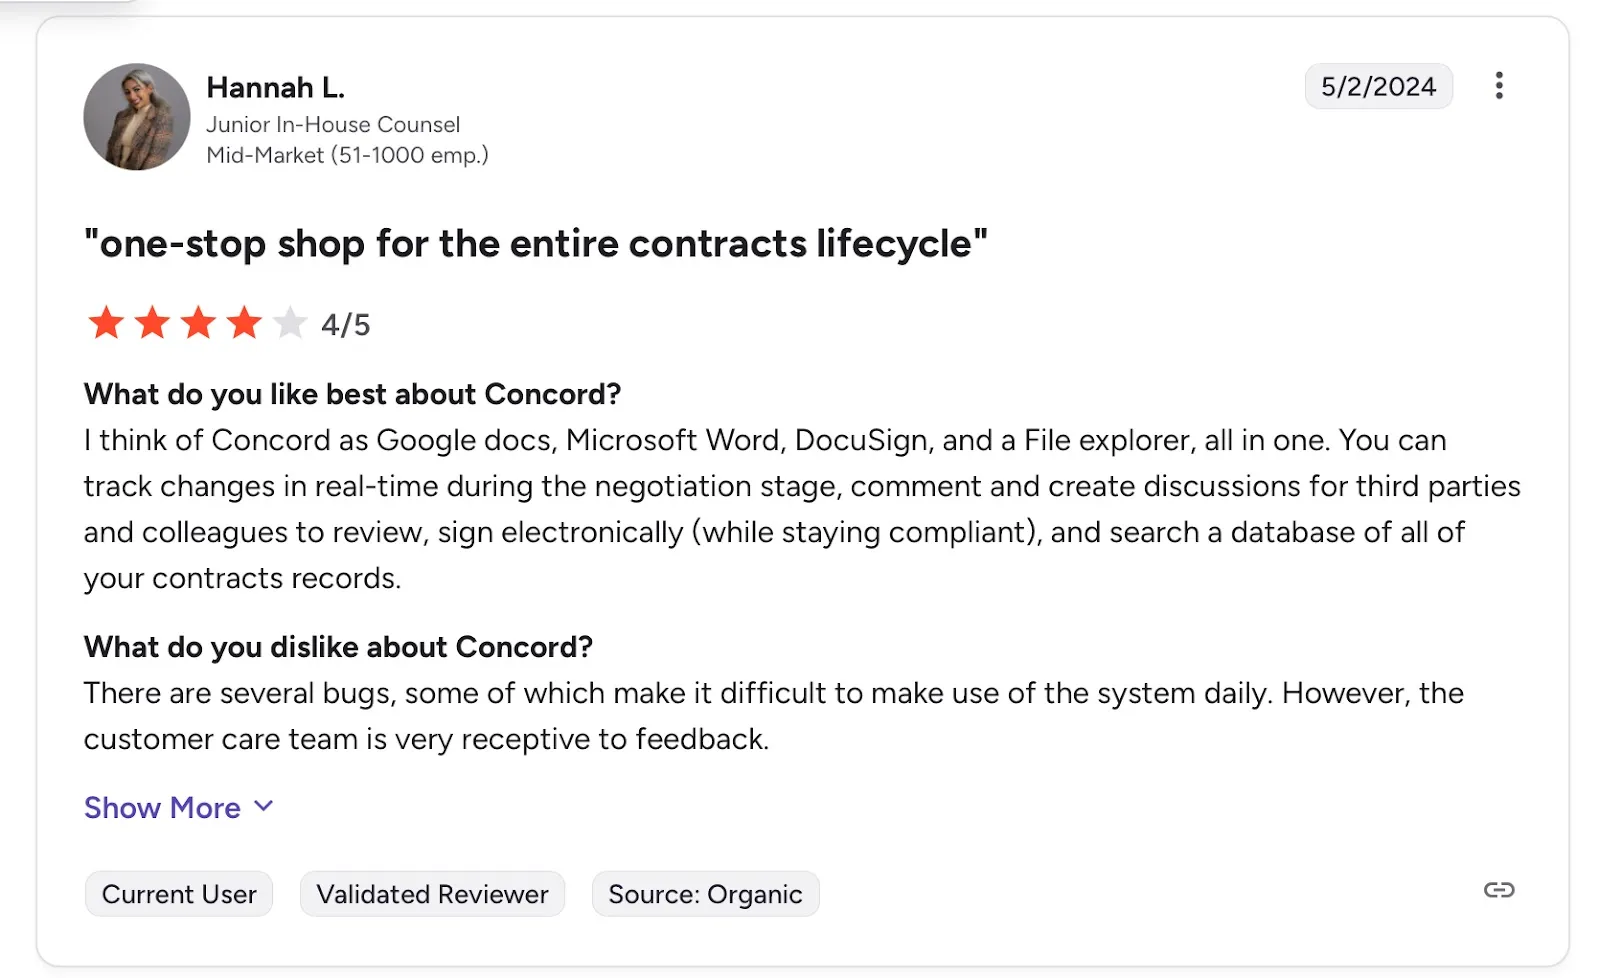Click Hannah L.'s profile picture
Viewport: 1600px width, 978px height.
tap(136, 117)
